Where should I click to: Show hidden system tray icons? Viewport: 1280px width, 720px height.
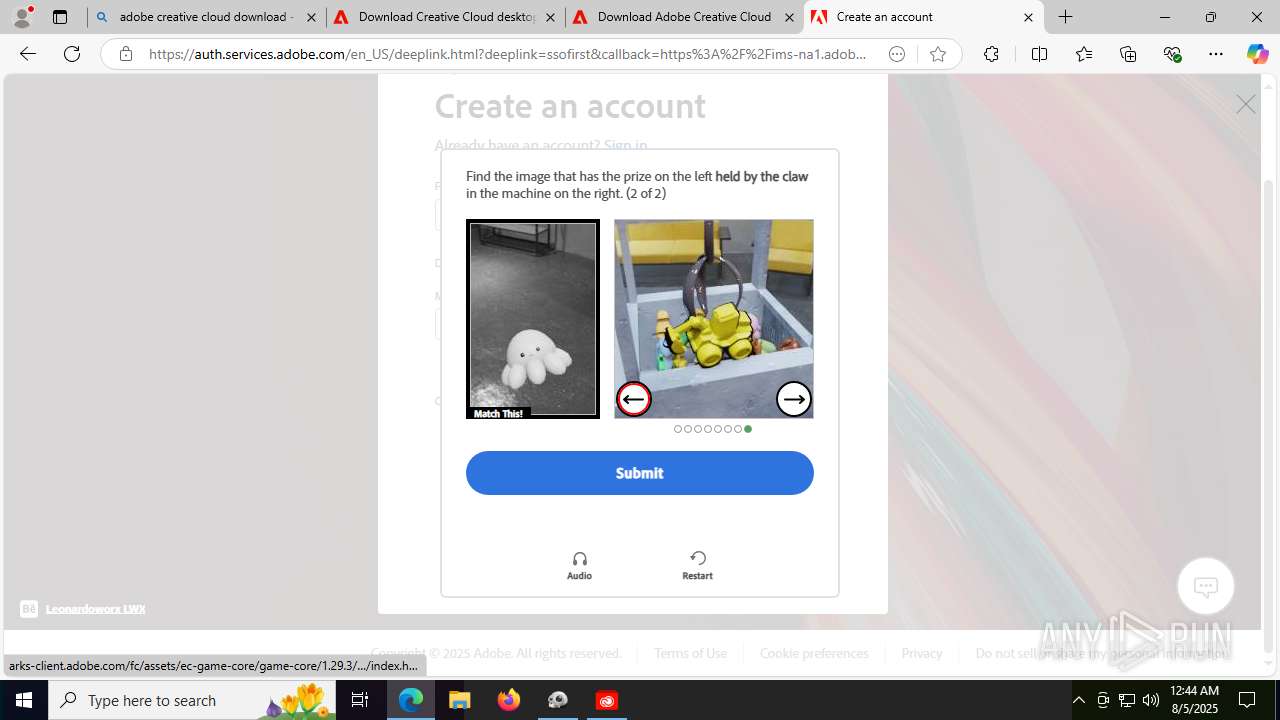pyautogui.click(x=1079, y=700)
